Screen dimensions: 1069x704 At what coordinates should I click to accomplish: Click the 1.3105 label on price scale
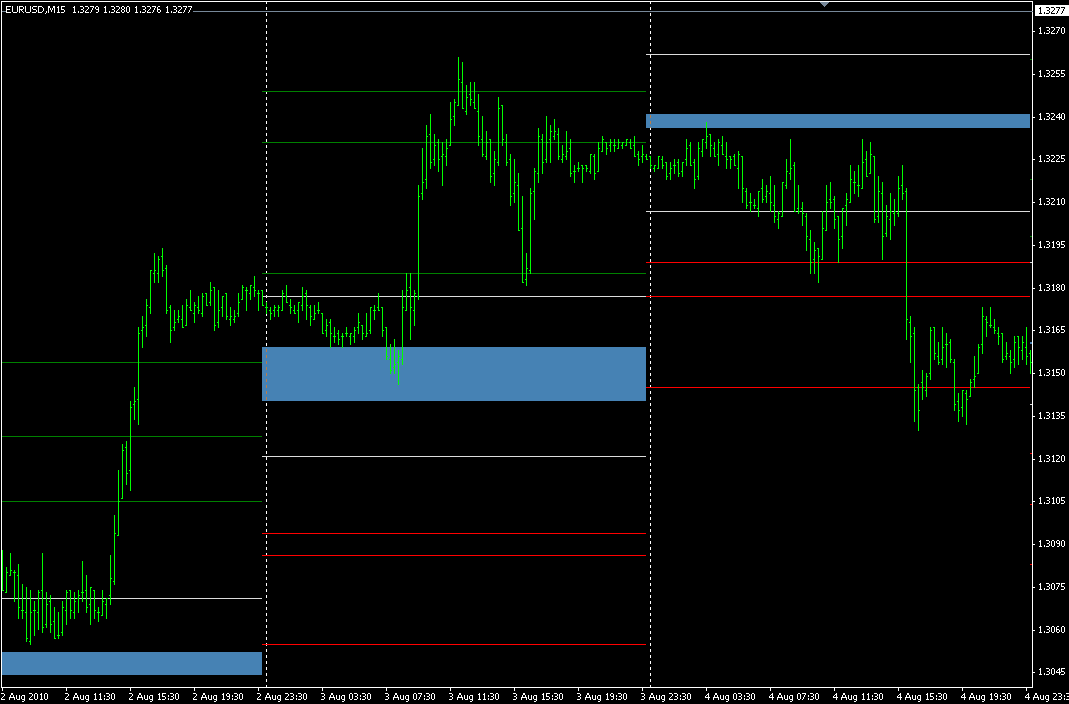1050,501
